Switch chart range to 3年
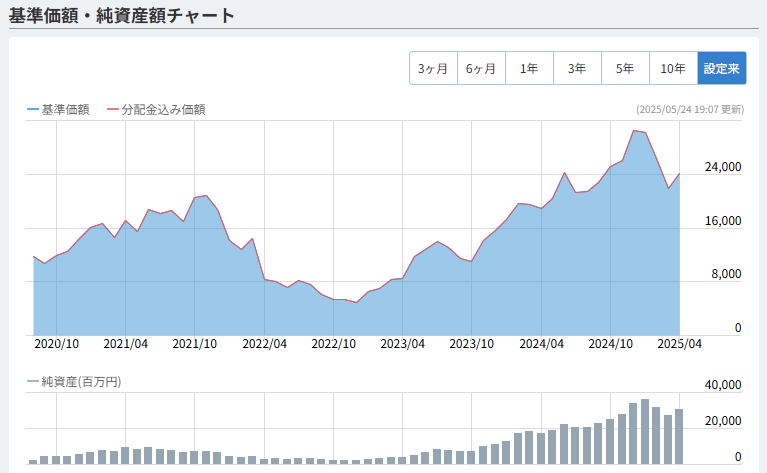The image size is (767, 473). [577, 68]
